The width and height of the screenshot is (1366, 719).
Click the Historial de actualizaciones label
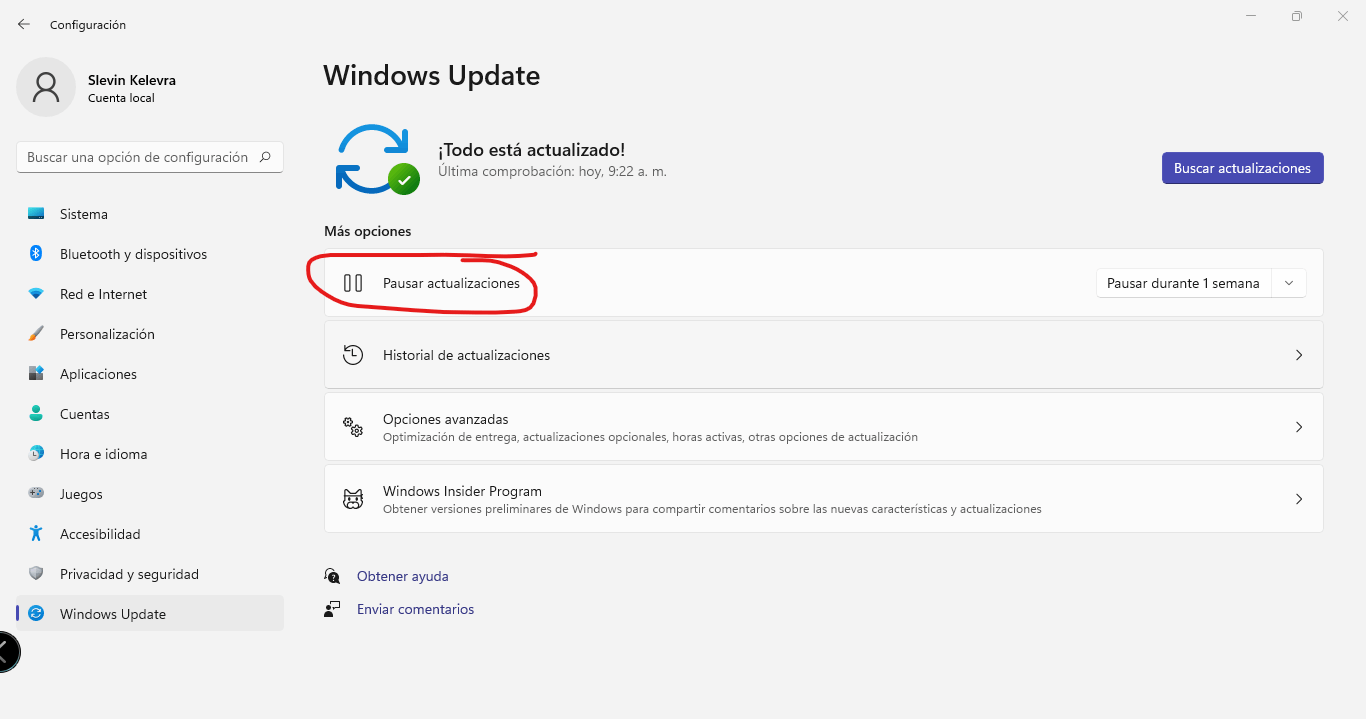point(466,355)
